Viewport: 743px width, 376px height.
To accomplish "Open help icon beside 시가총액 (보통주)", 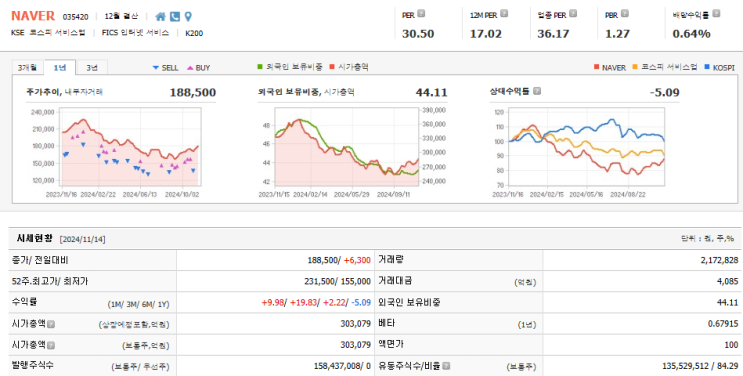I will pyautogui.click(x=51, y=346).
